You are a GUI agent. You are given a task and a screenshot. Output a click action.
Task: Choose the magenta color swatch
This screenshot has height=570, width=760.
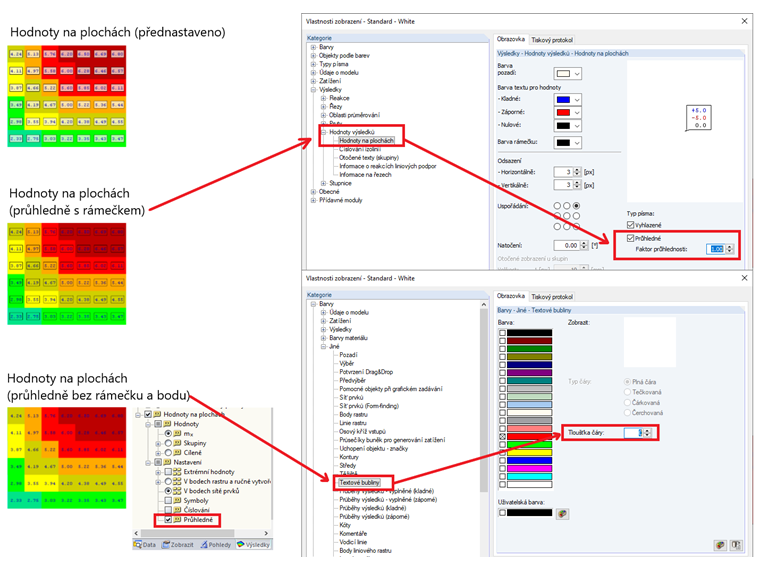coord(529,469)
